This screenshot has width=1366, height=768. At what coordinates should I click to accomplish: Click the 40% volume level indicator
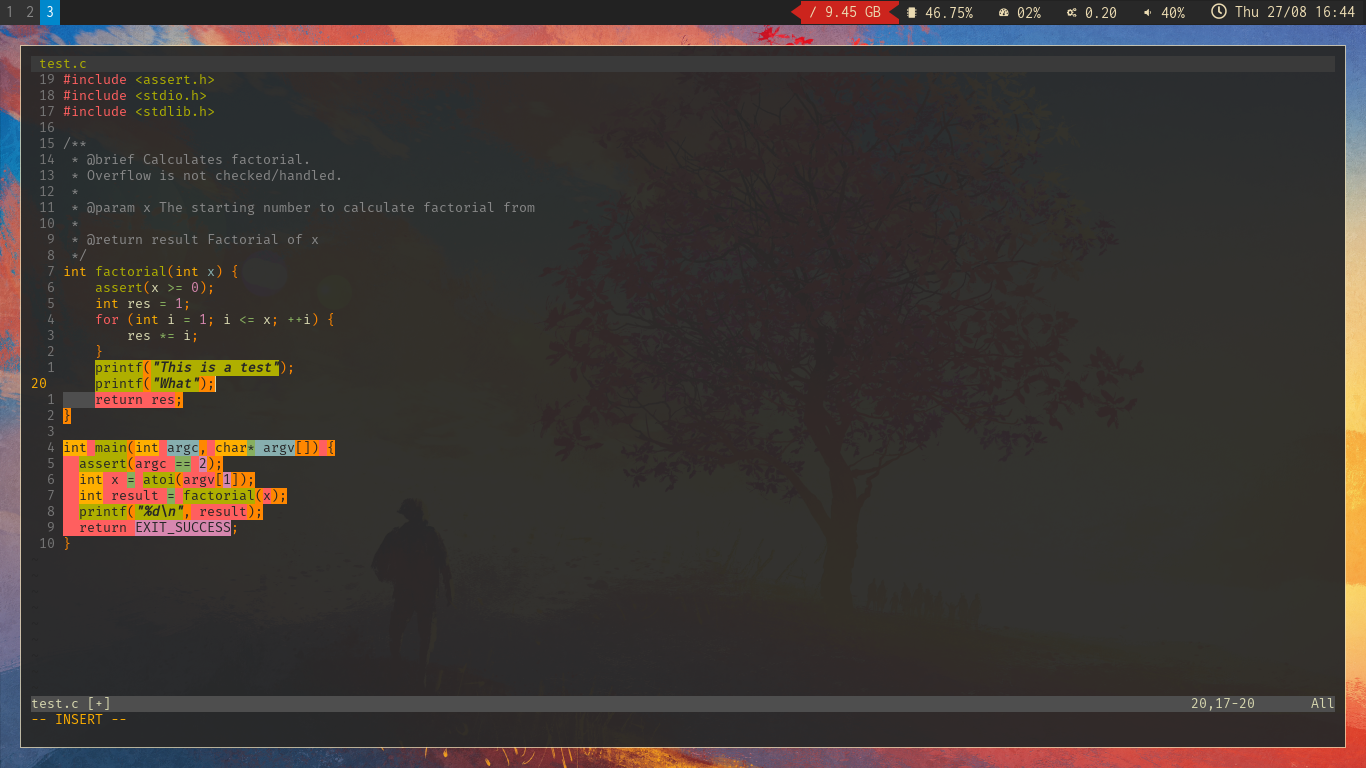coord(1172,13)
